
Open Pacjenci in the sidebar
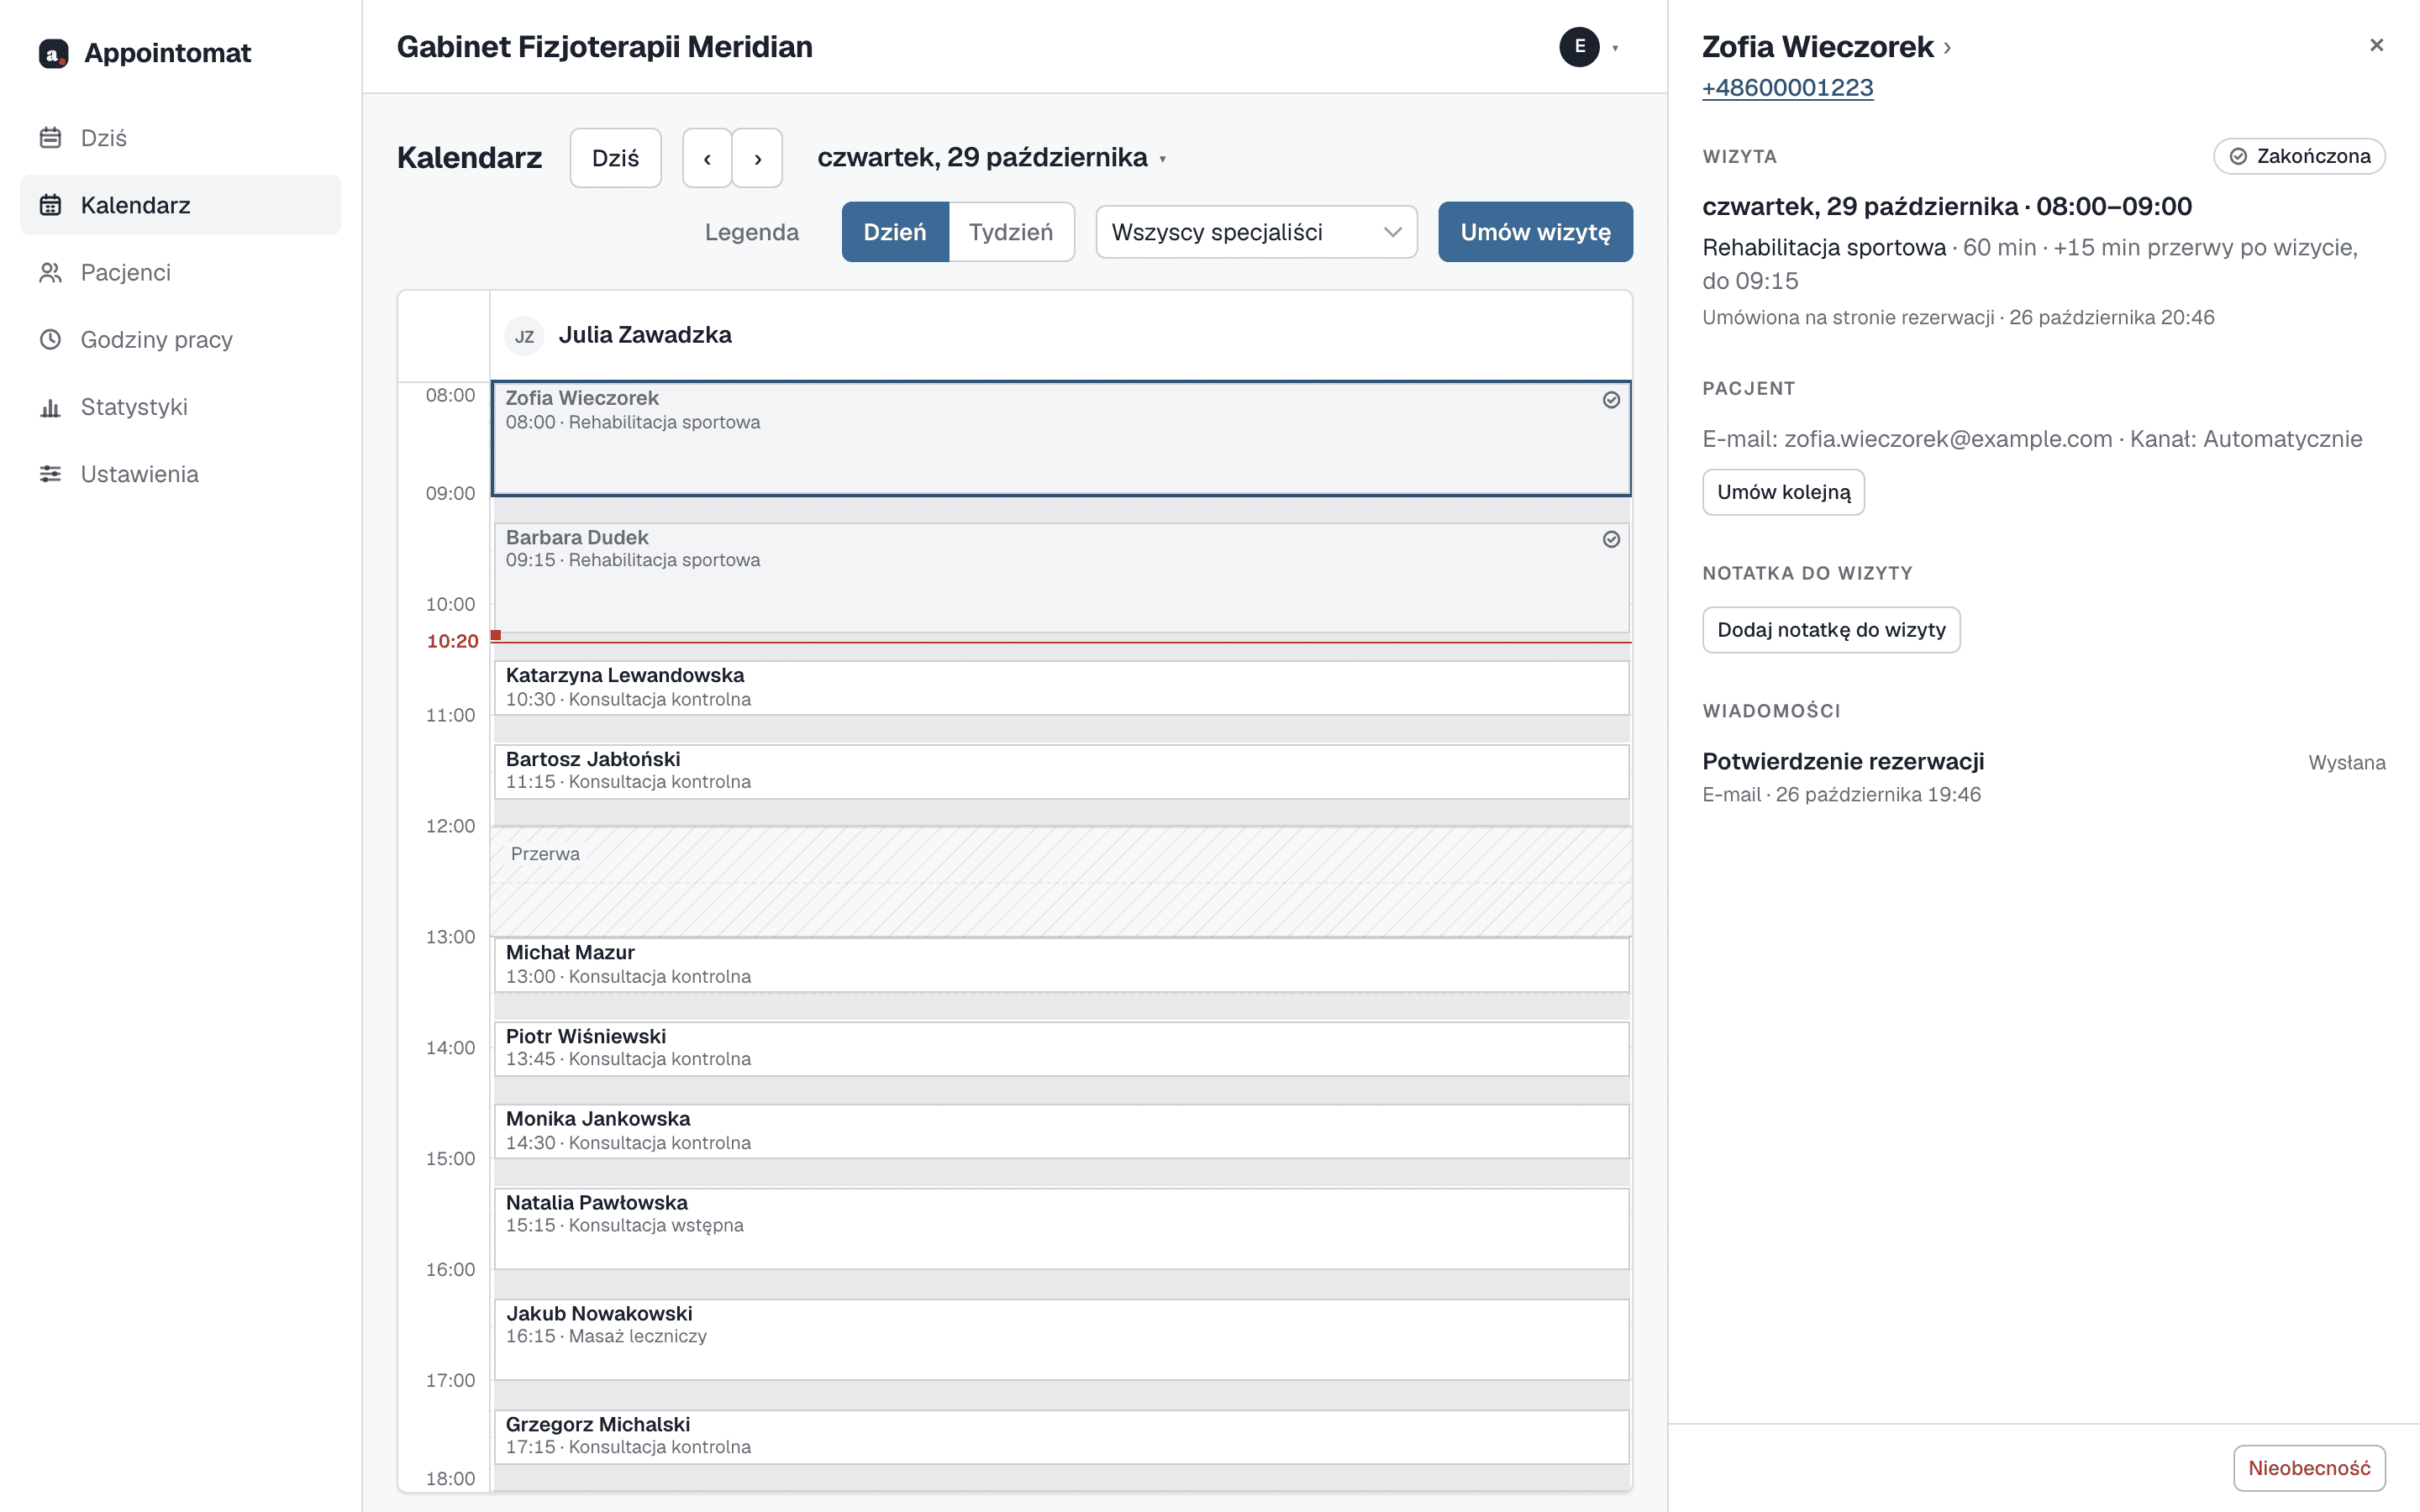[x=180, y=272]
